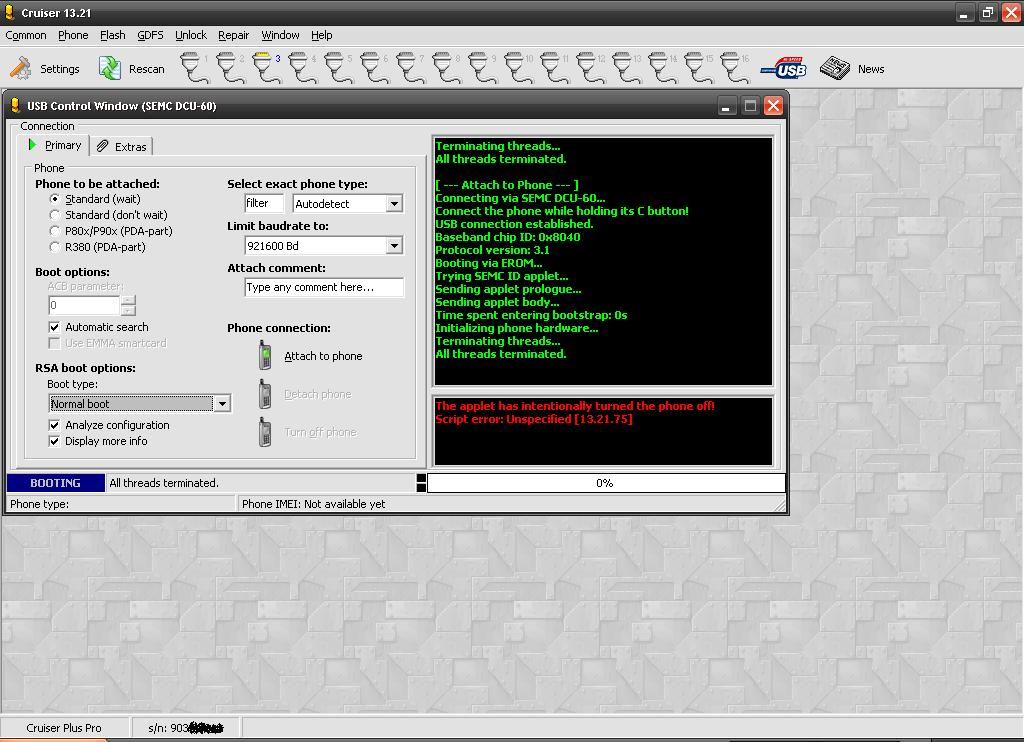Open the Repair menu
1024x742 pixels.
click(234, 35)
